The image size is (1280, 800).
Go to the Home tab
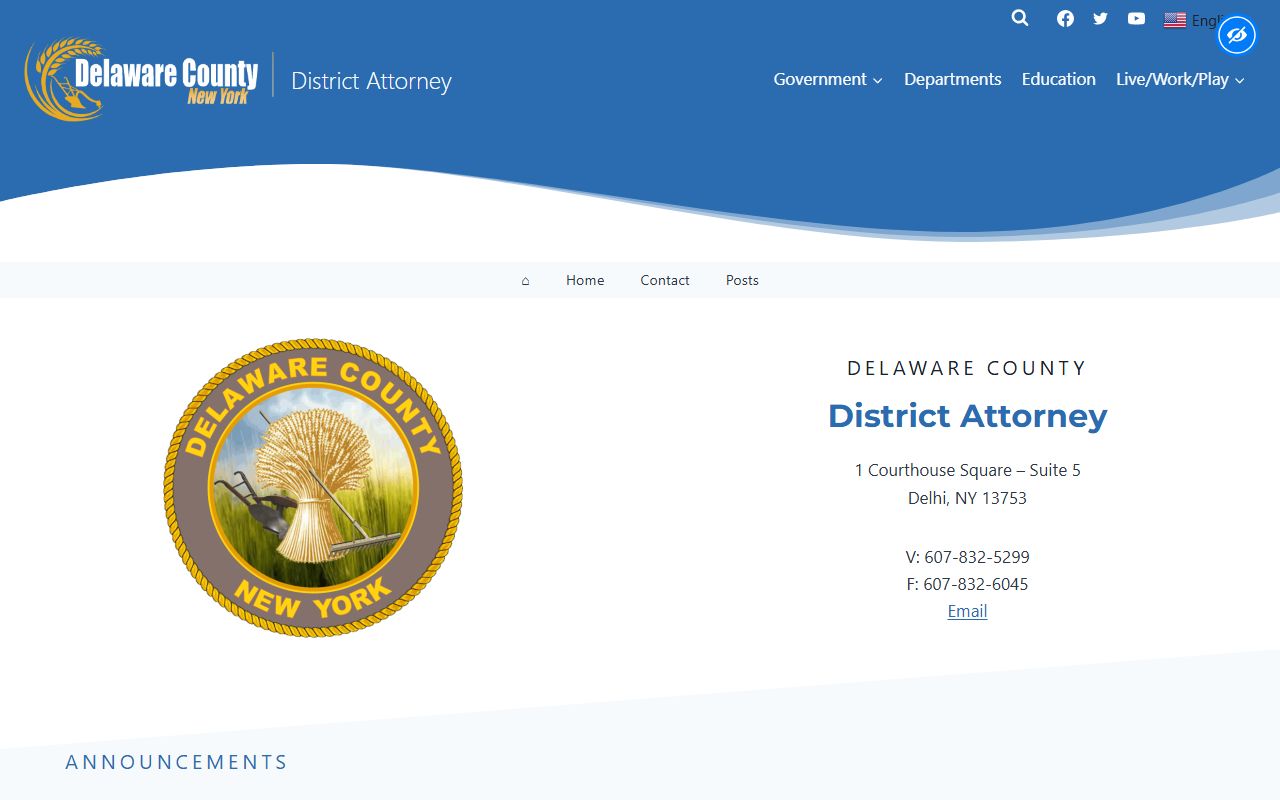(585, 280)
